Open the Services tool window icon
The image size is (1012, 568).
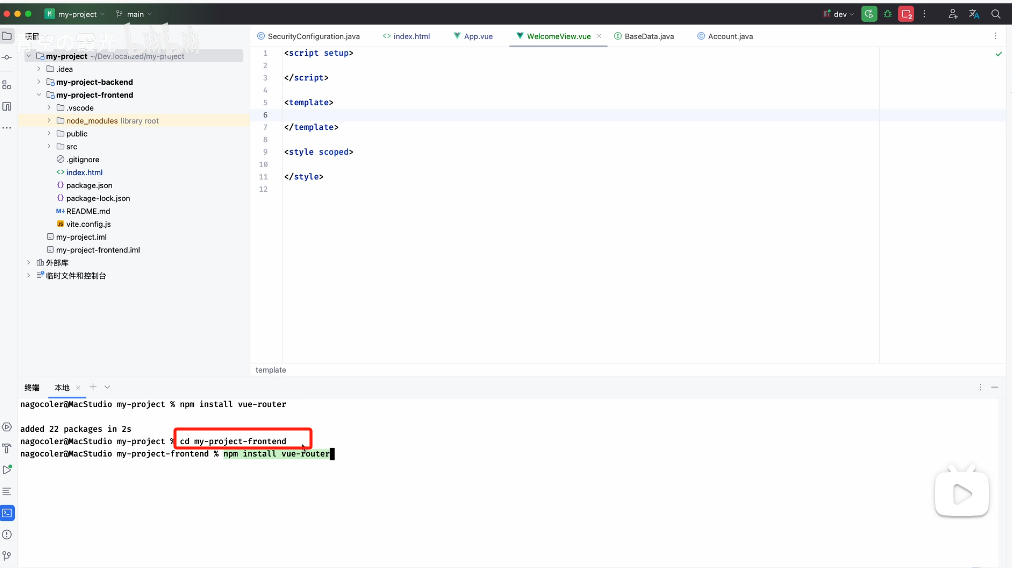pos(7,427)
